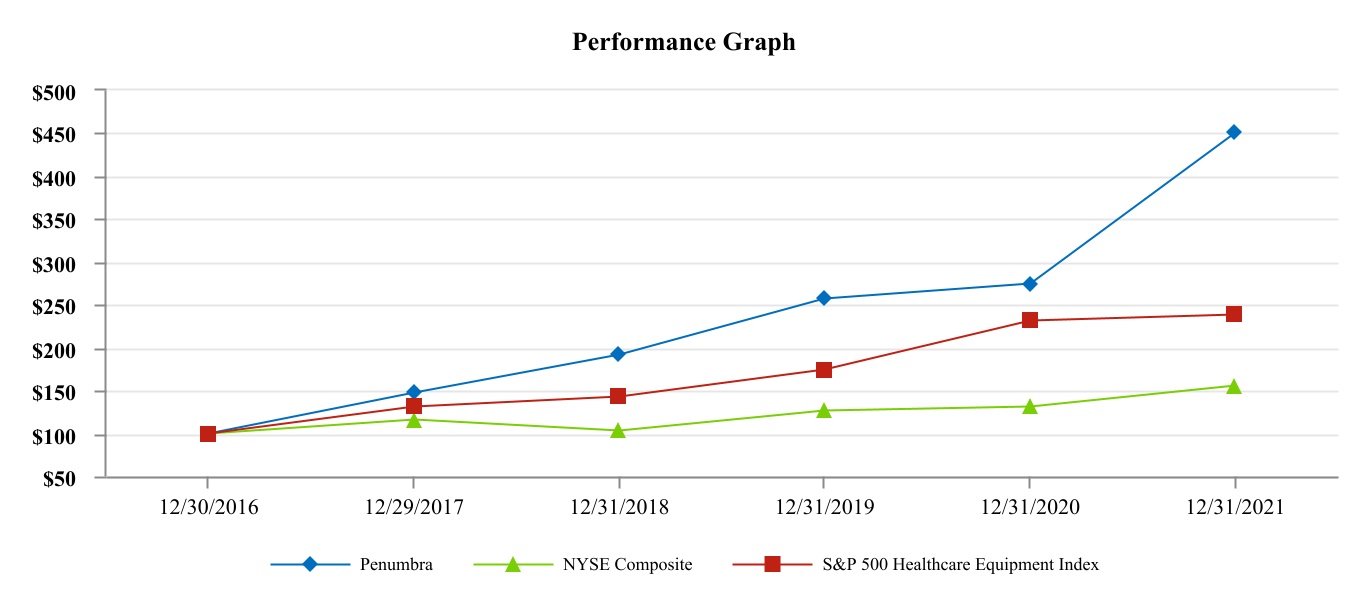Click the blue diamond legend icon for Penumbra

[310, 564]
